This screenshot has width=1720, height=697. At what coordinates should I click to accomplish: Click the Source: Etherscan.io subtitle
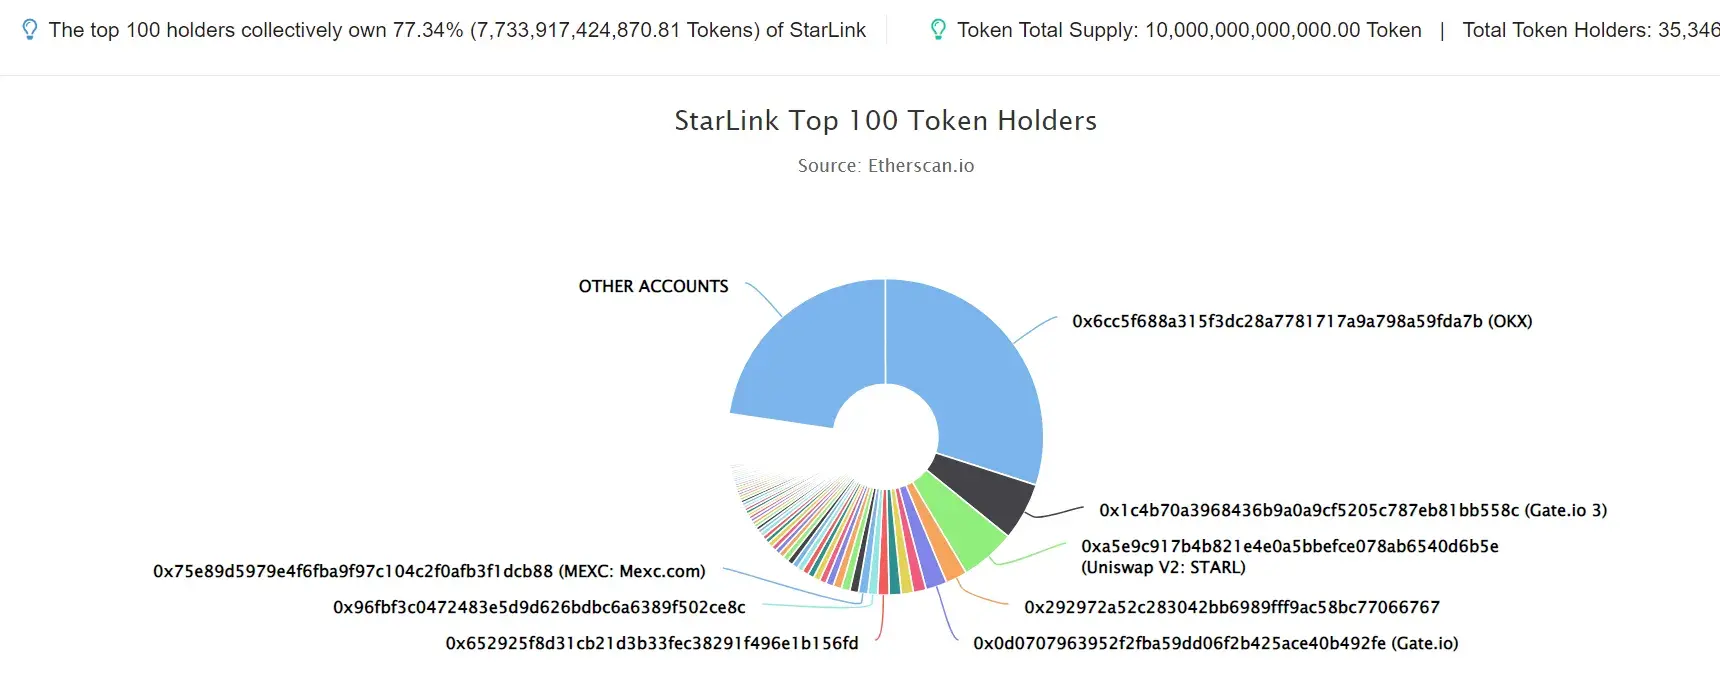tap(886, 166)
